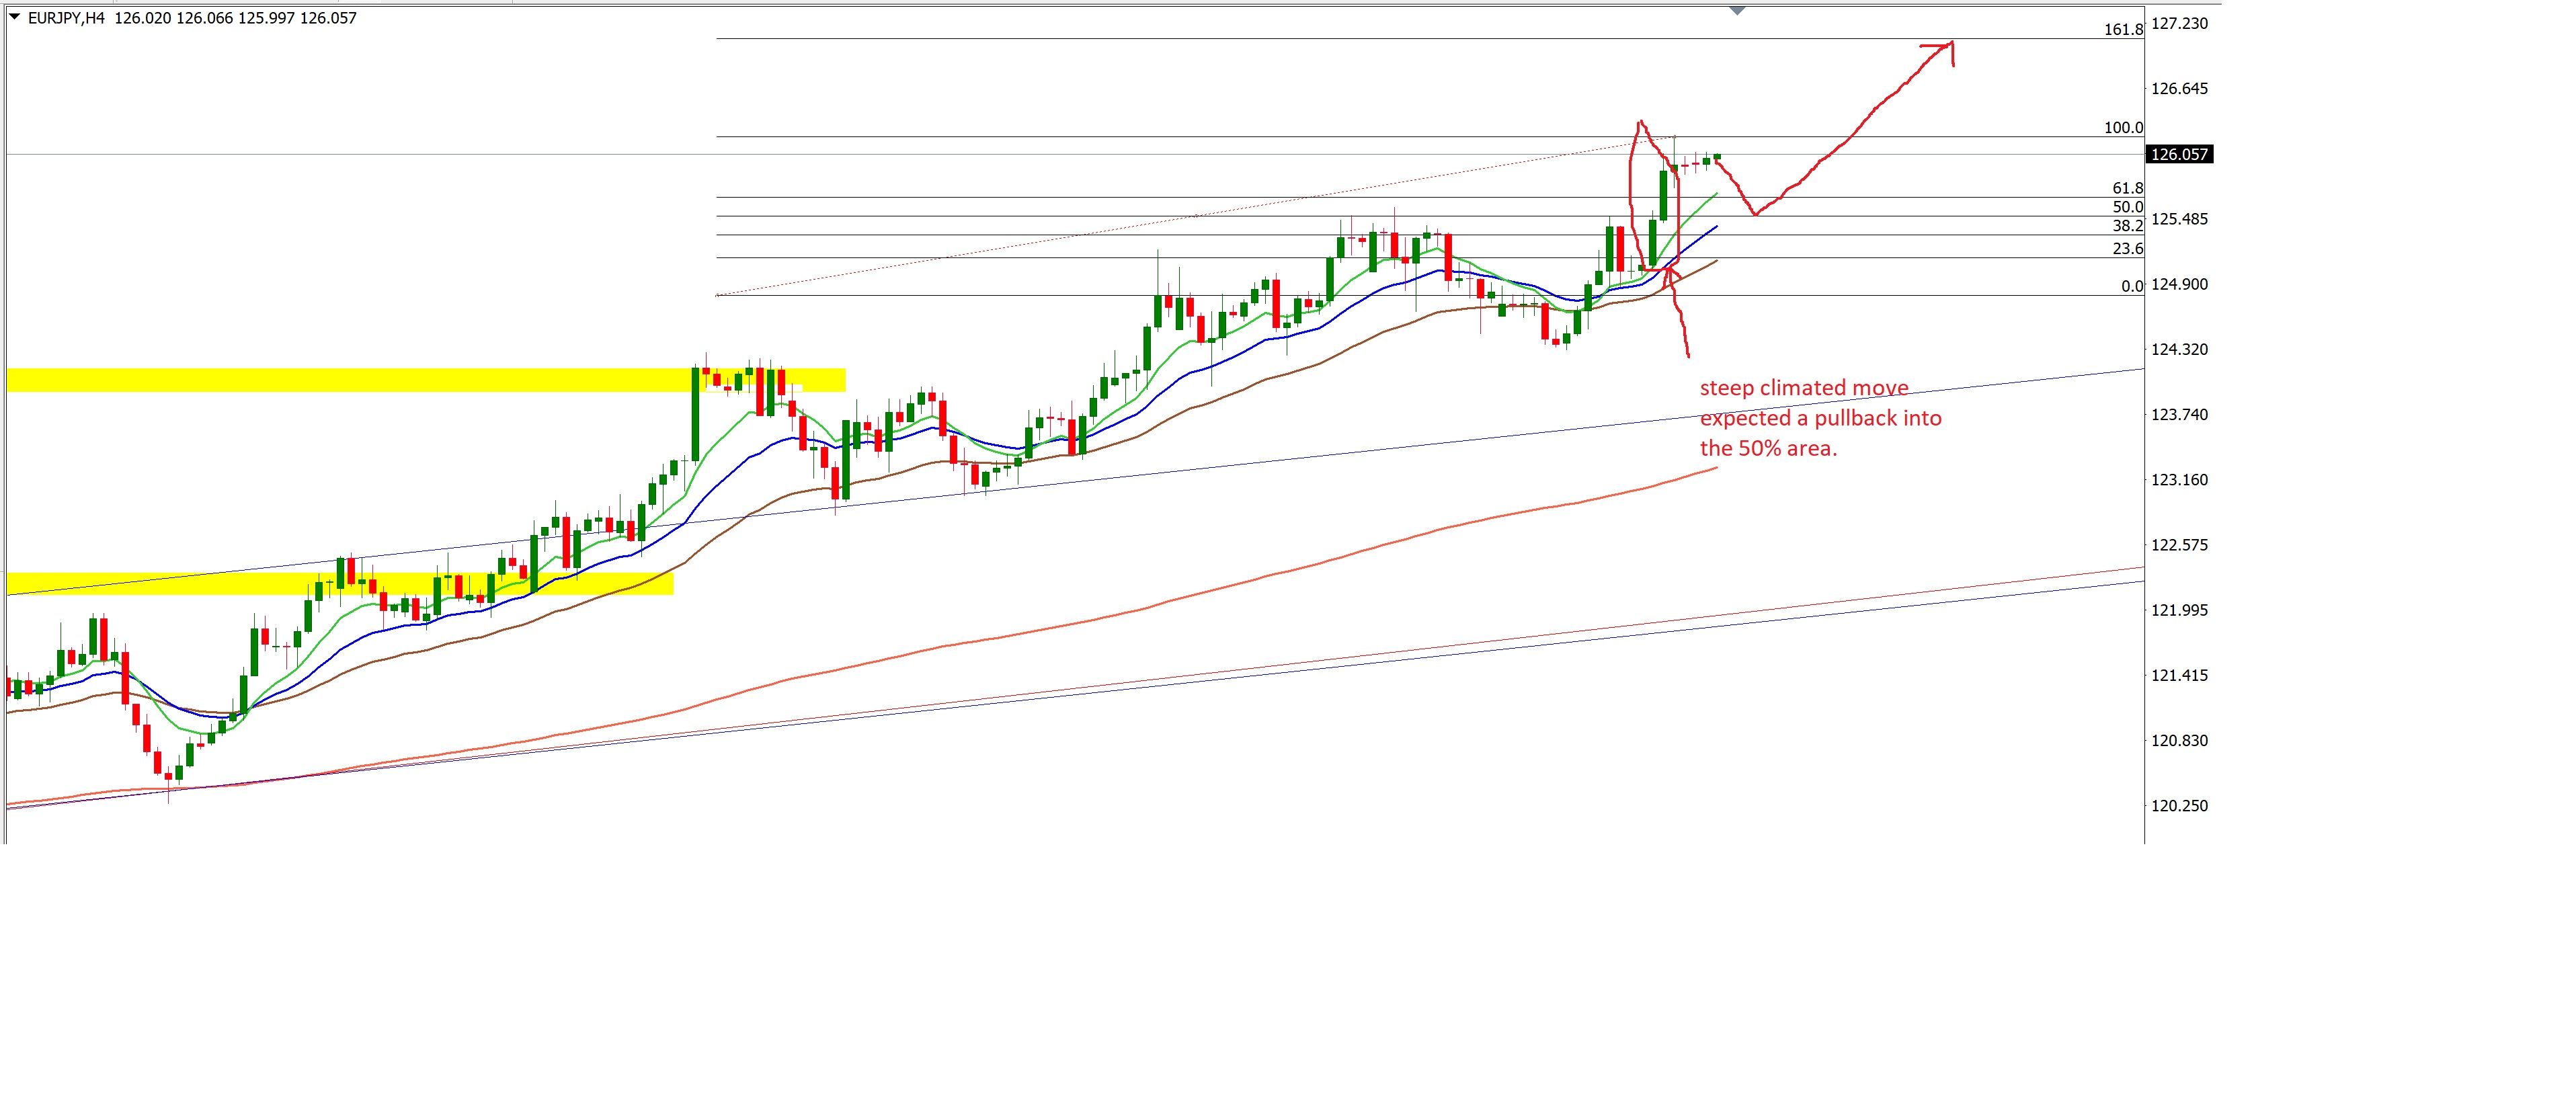Select the grey chart shift marker triangle
This screenshot has width=2576, height=1099.
pyautogui.click(x=1737, y=9)
